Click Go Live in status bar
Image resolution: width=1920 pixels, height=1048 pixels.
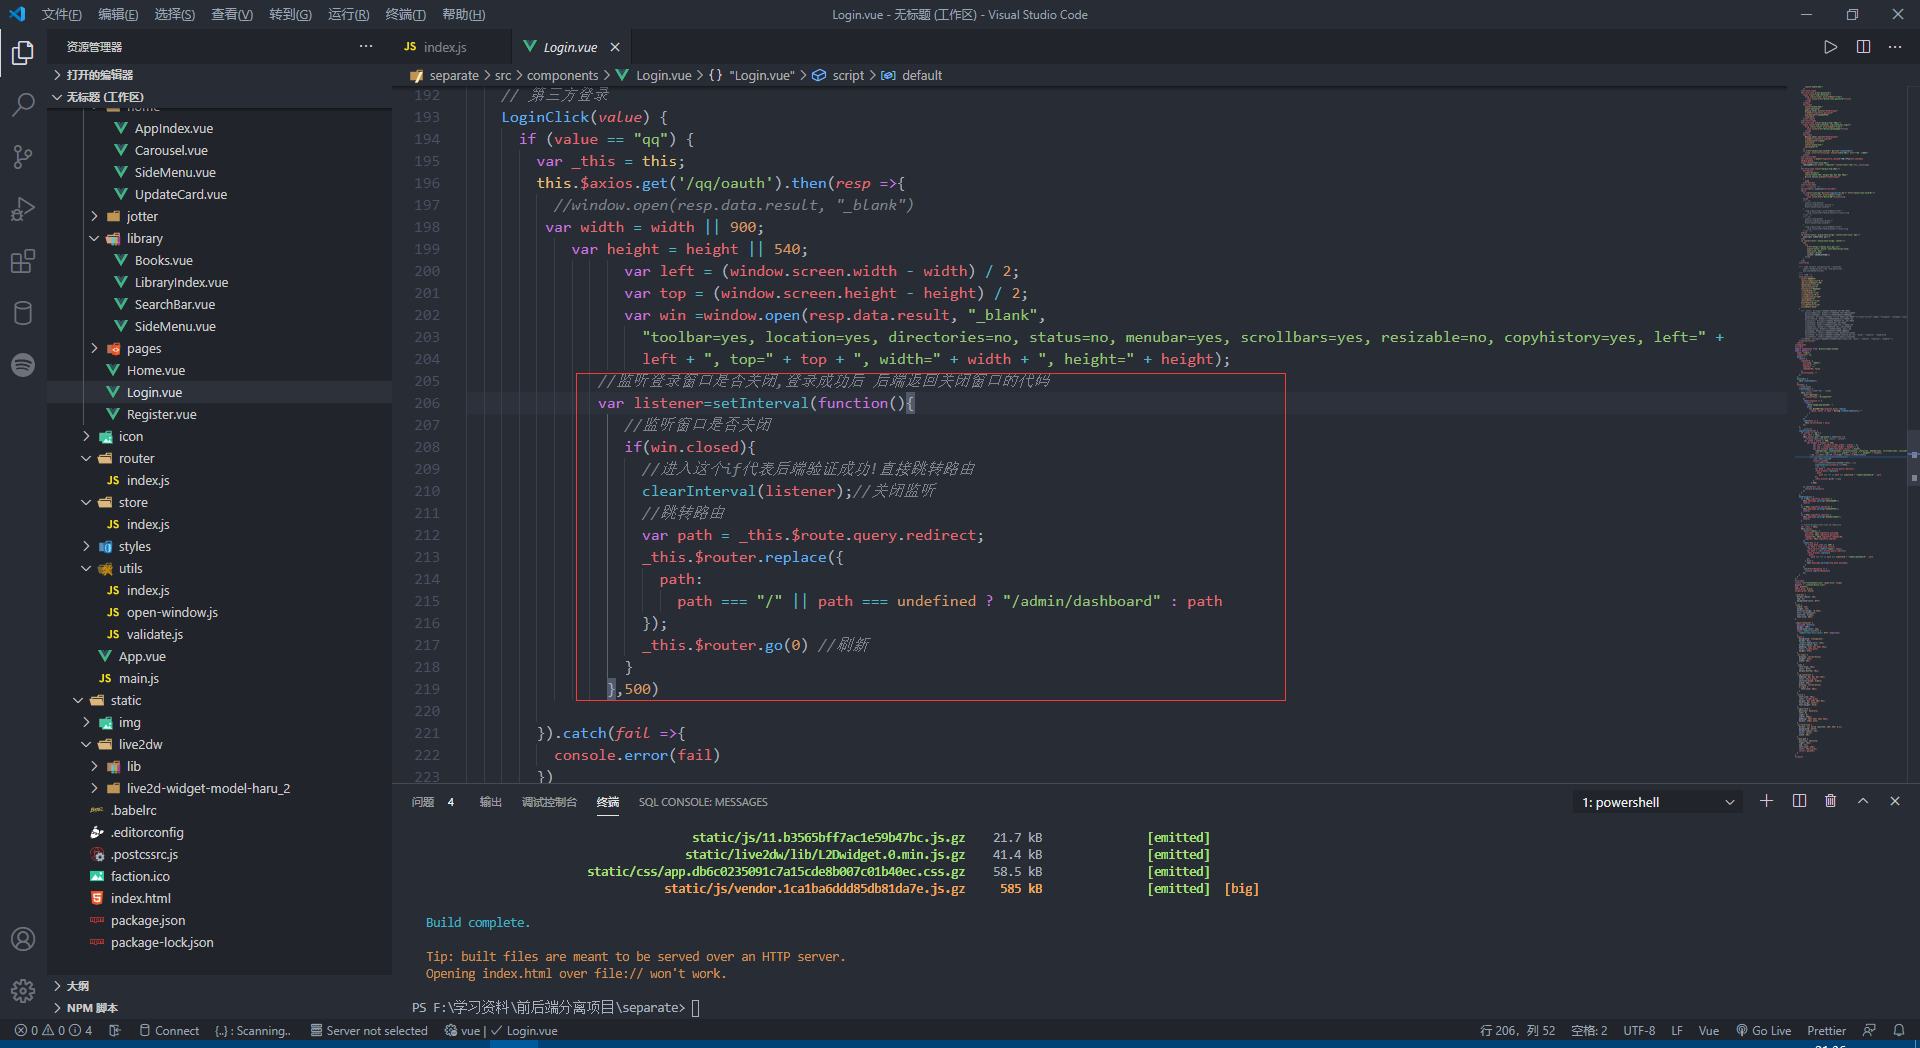(1764, 1030)
